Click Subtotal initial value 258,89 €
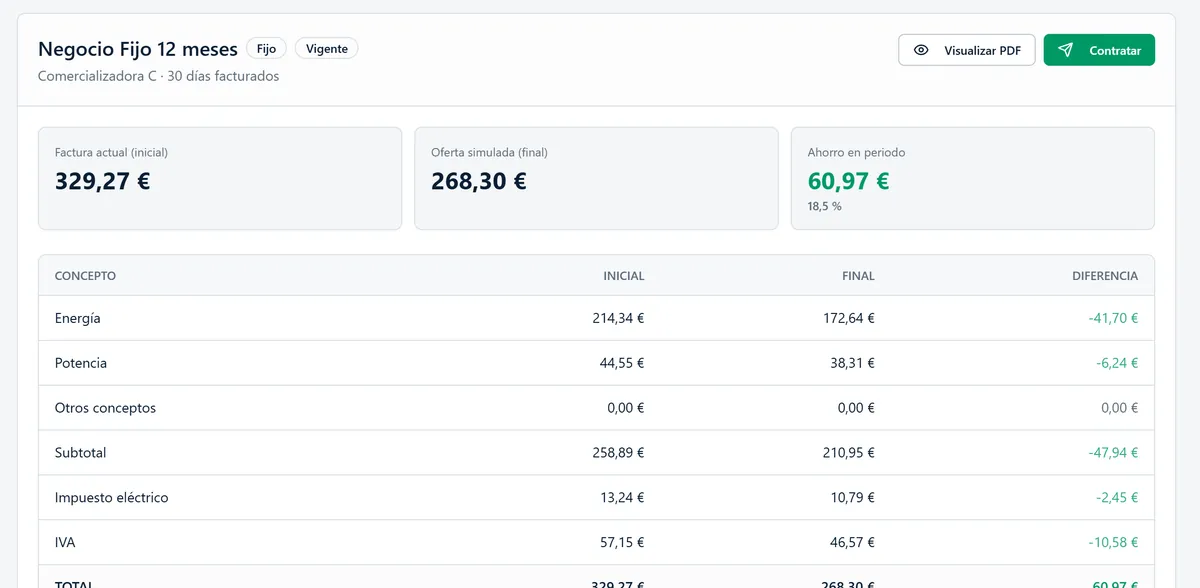The width and height of the screenshot is (1200, 588). (618, 453)
